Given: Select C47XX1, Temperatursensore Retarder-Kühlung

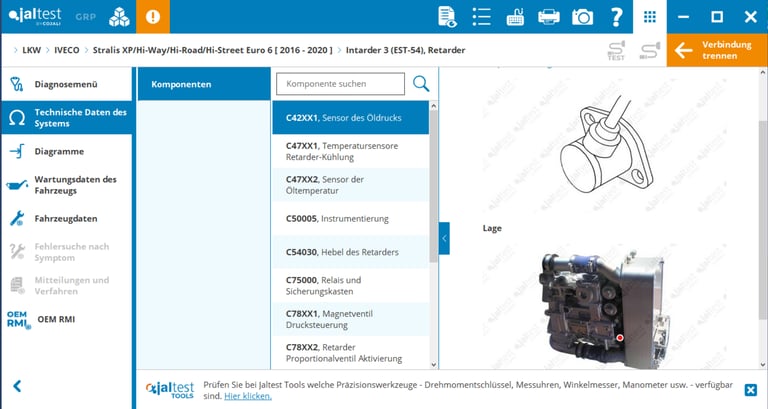Looking at the screenshot, I should coord(351,151).
